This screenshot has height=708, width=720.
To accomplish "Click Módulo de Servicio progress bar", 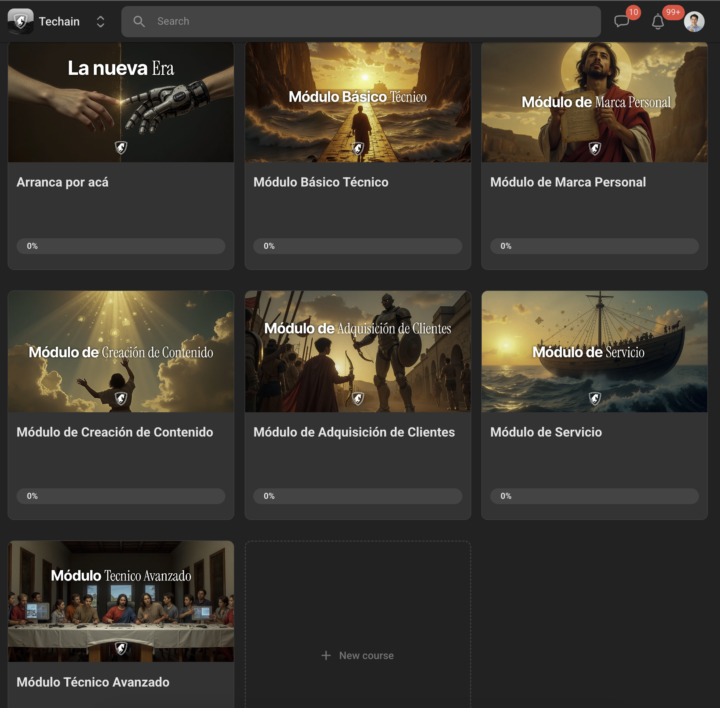I will coord(595,496).
